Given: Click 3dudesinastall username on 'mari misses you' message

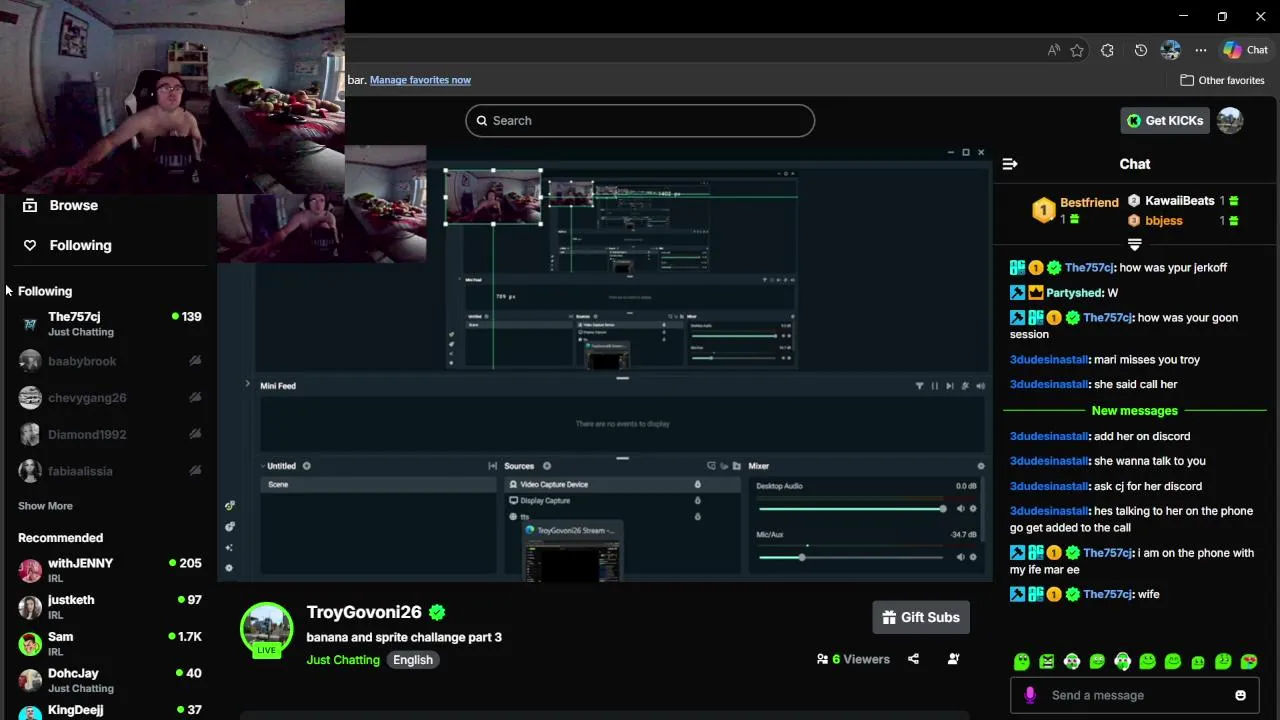Looking at the screenshot, I should click(x=1049, y=360).
